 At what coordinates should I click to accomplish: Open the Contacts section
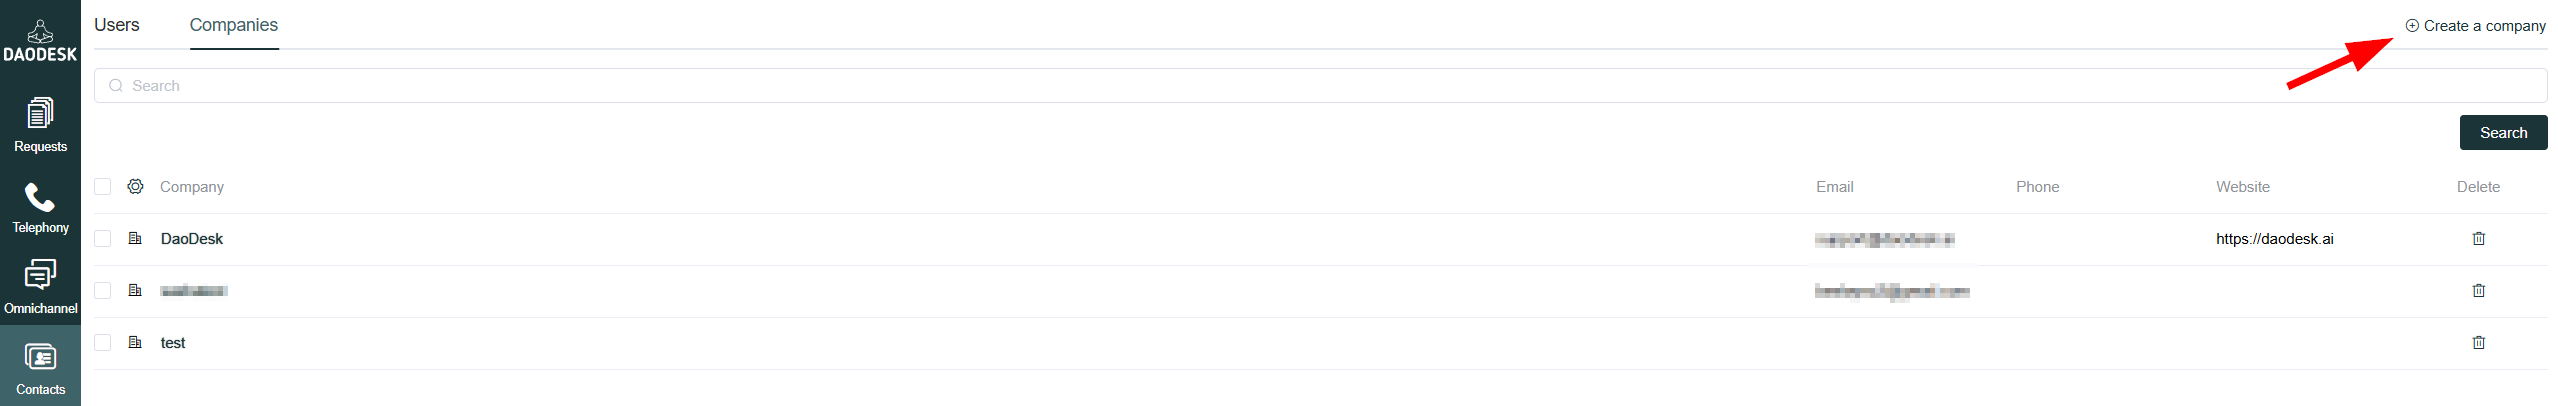click(40, 368)
